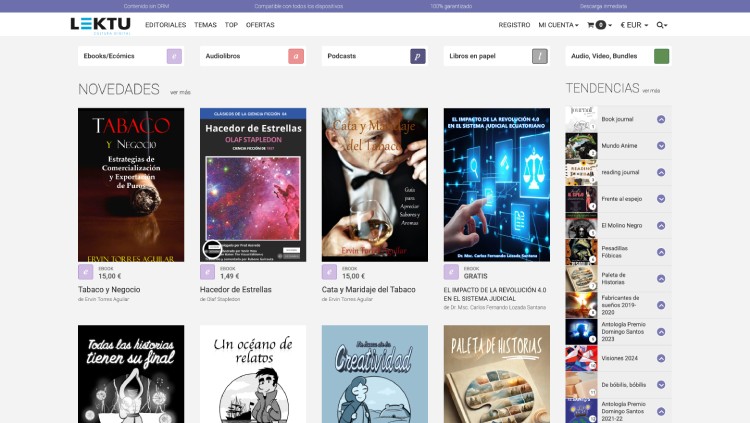750x423 pixels.
Task: Open the Tabaco y Negocio title link
Action: click(109, 289)
